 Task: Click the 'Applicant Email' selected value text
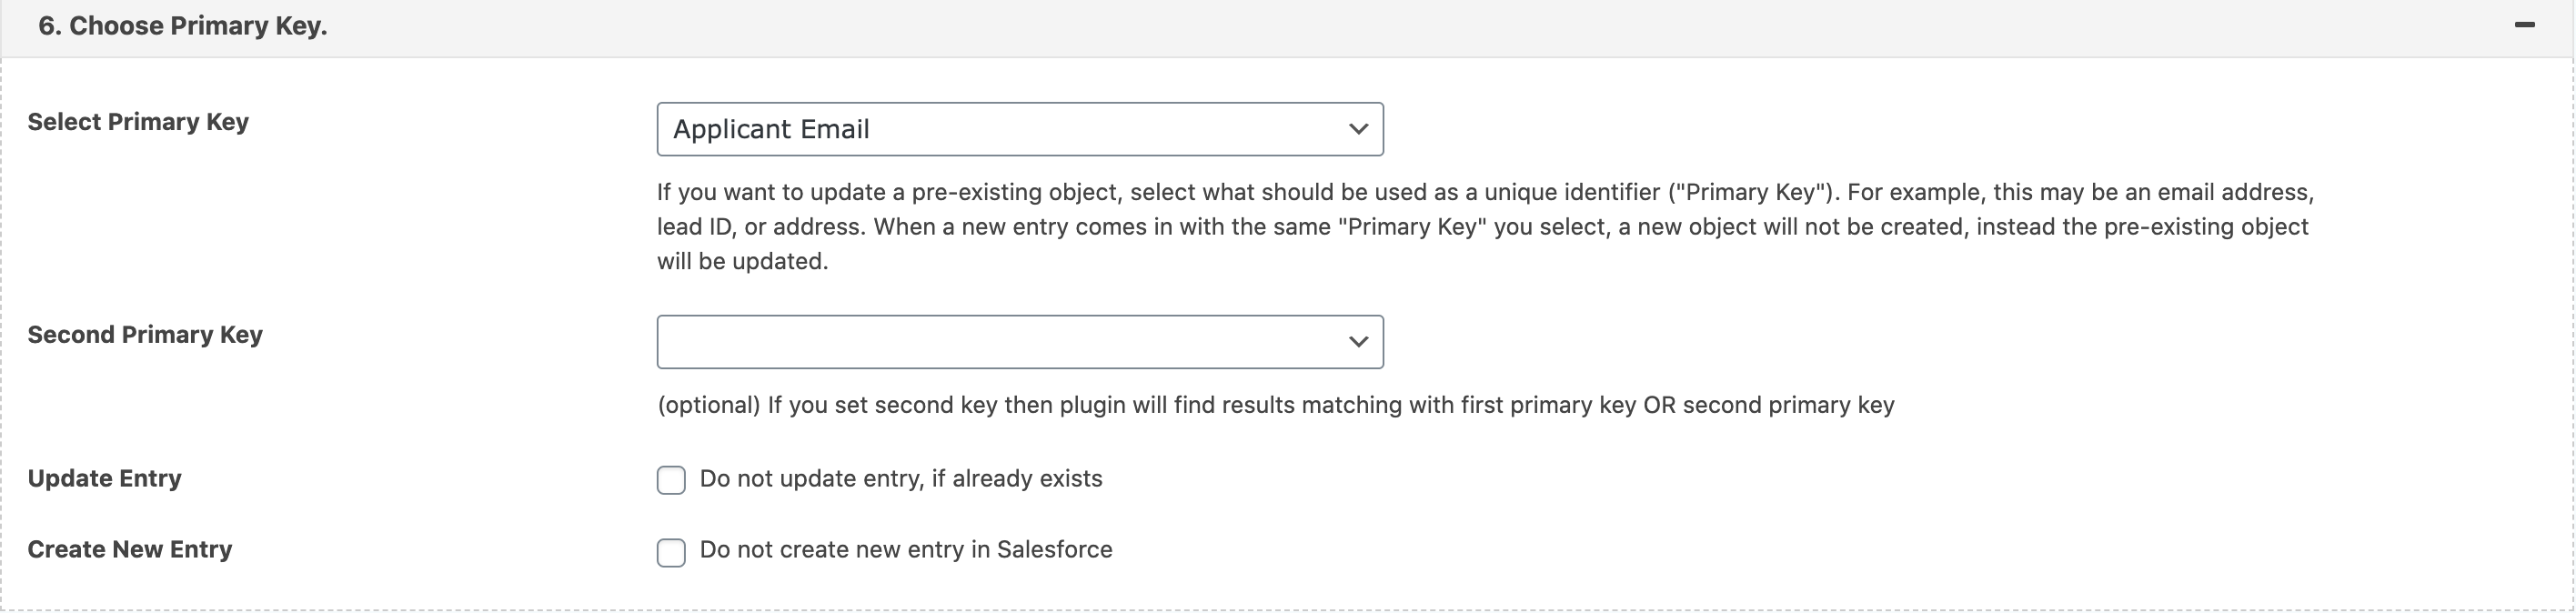(771, 129)
